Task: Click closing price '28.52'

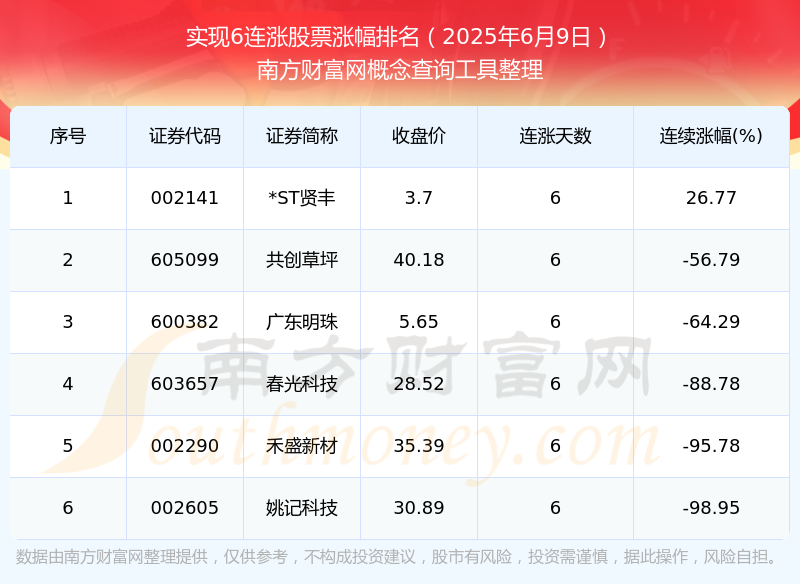Action: tap(418, 384)
